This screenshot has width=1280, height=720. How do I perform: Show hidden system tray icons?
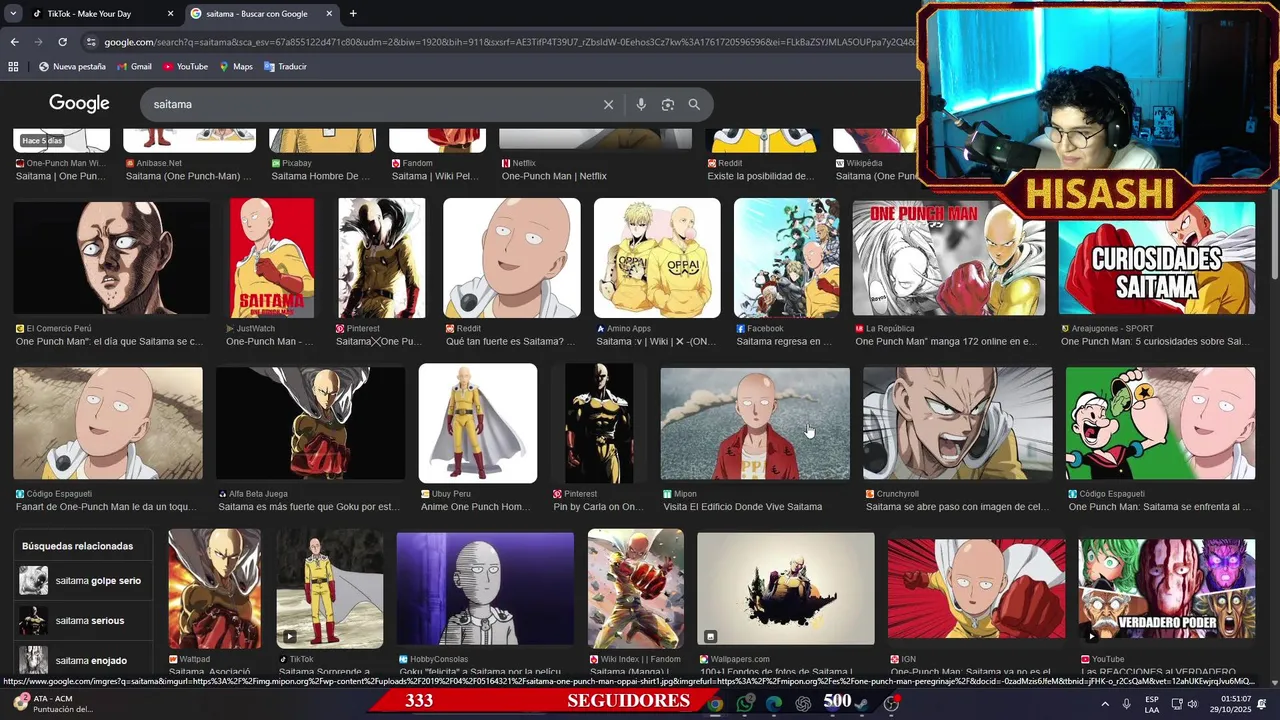coord(1105,704)
